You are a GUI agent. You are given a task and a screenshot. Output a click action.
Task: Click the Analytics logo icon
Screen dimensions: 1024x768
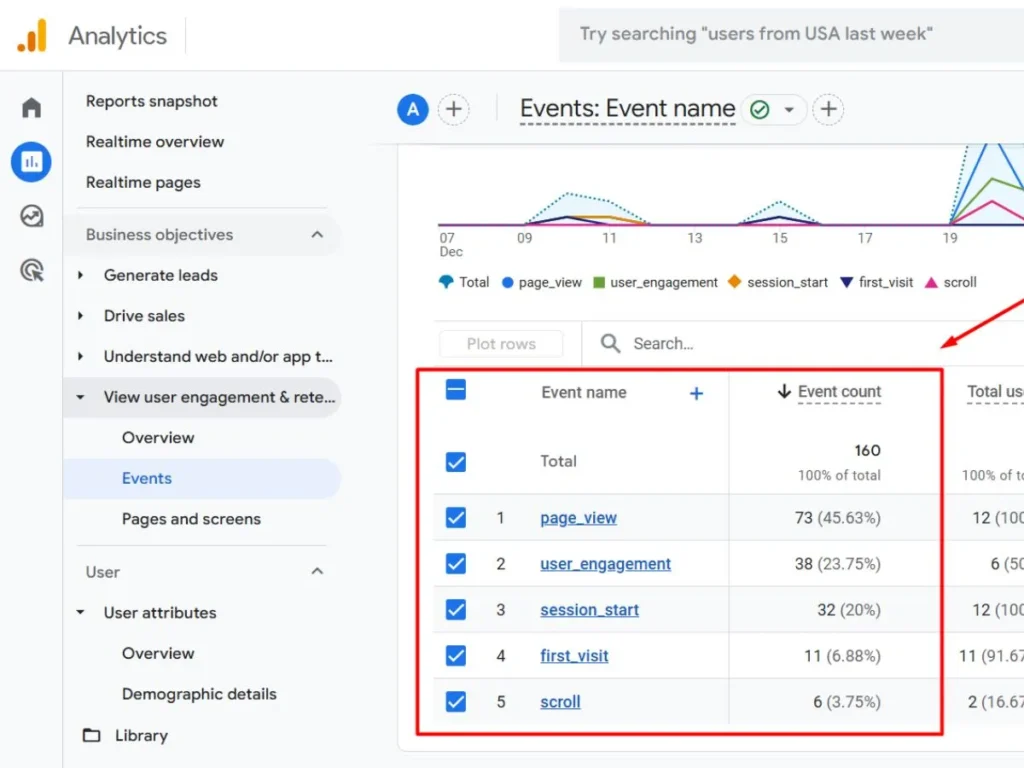click(x=30, y=35)
